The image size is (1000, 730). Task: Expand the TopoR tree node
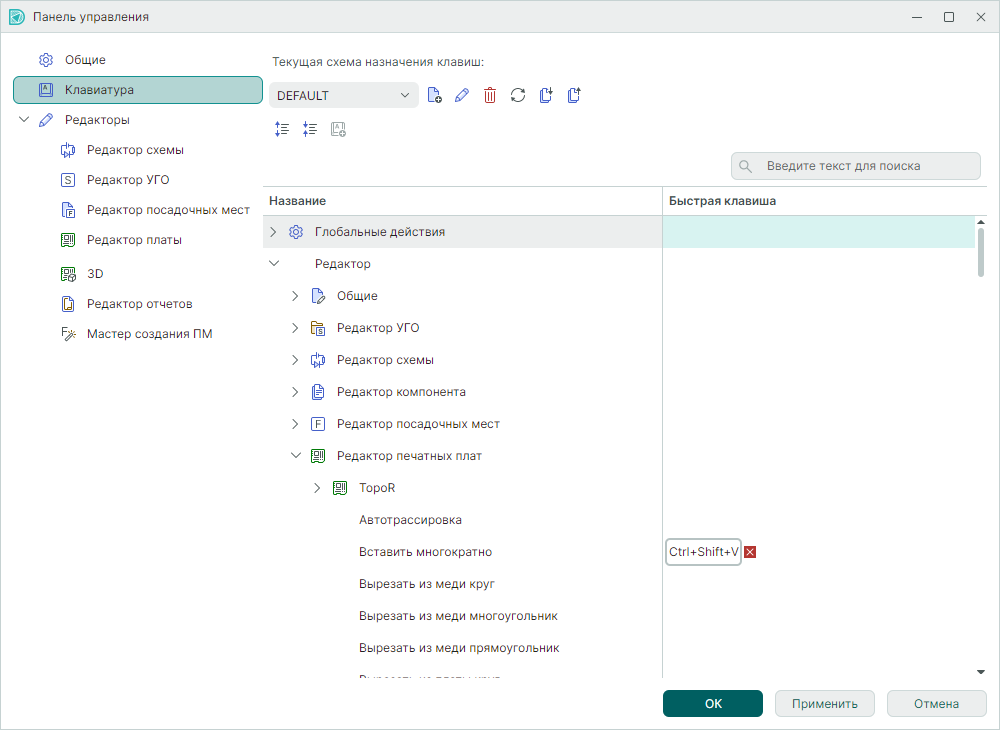(x=317, y=488)
